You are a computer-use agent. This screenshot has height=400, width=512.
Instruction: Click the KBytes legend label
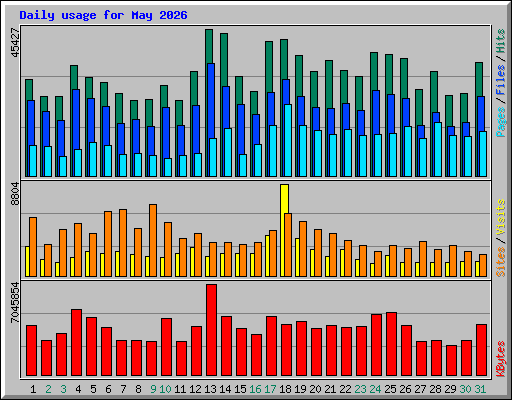501,359
